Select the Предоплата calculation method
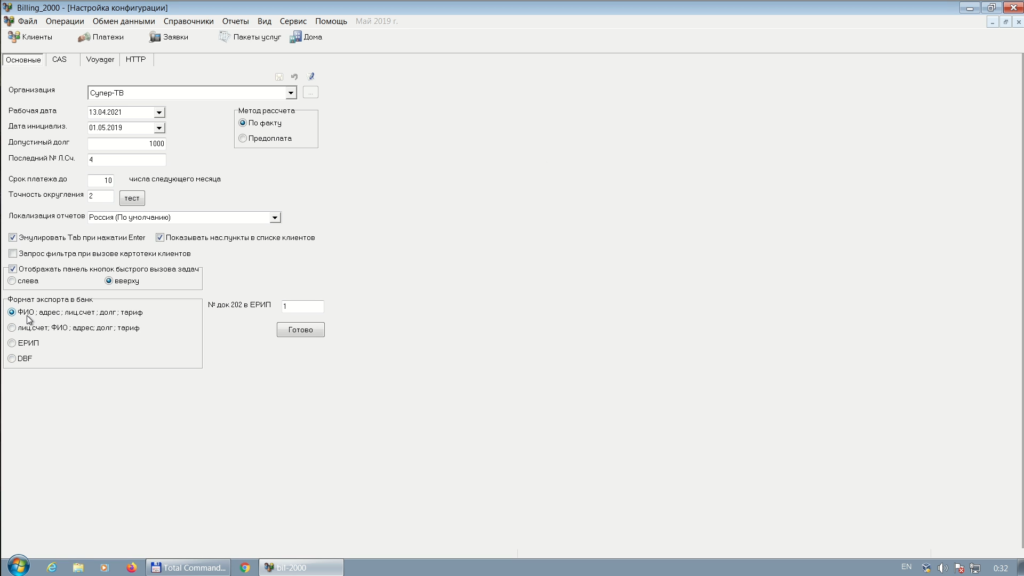The width and height of the screenshot is (1024, 576). [243, 138]
